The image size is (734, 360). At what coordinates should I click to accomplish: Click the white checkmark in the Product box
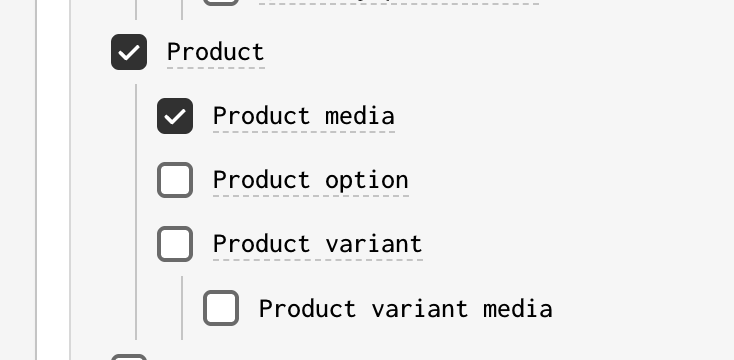coord(129,52)
